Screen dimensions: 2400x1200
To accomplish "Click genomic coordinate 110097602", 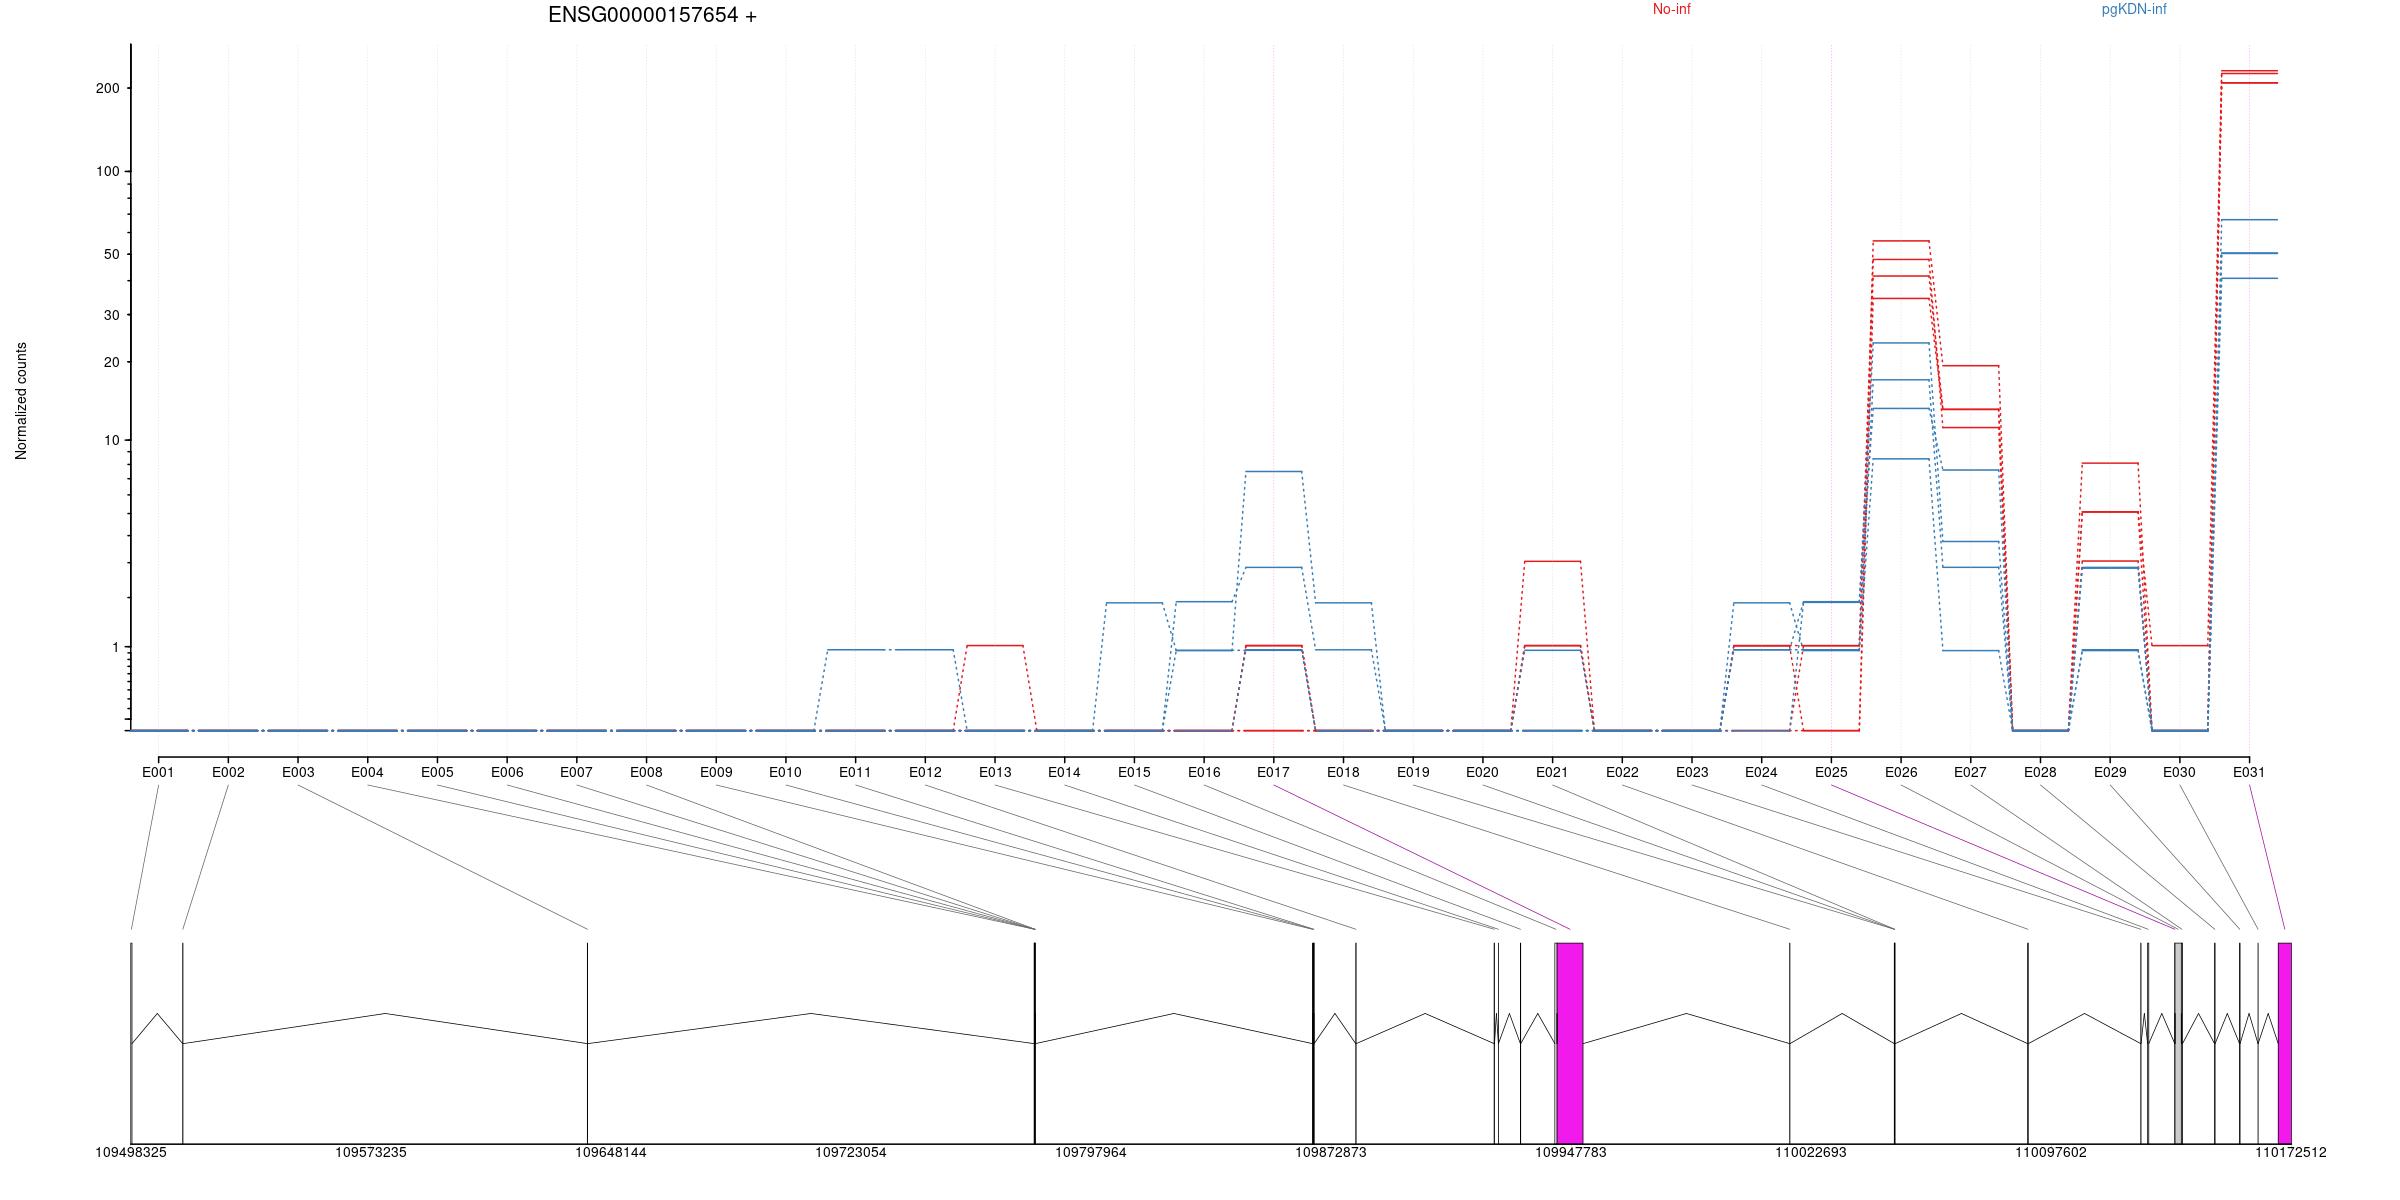I will point(2051,1152).
